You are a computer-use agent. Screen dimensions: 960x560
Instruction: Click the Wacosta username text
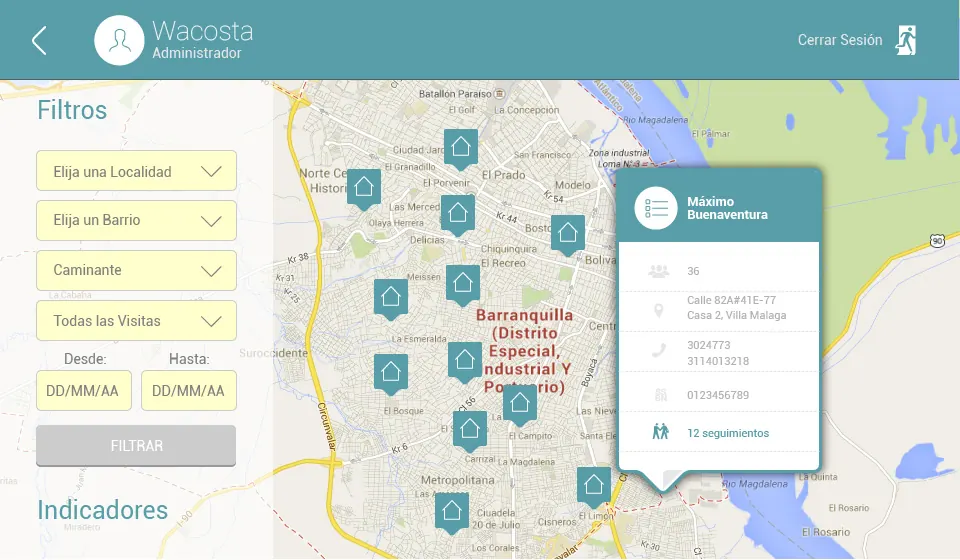click(203, 31)
